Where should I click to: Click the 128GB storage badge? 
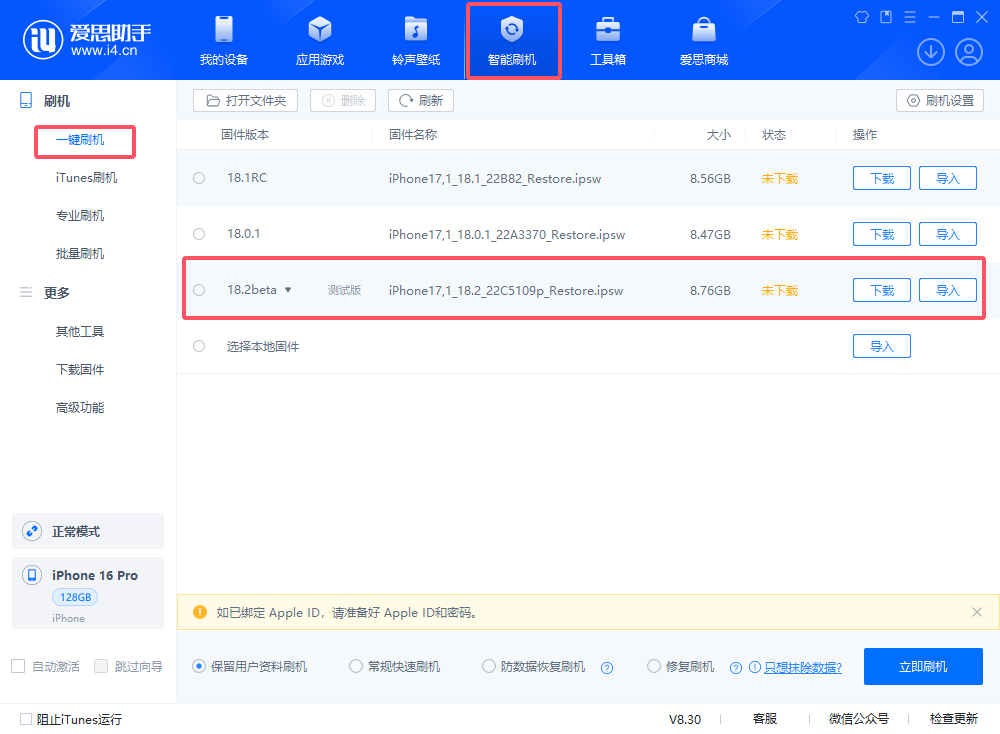coord(75,598)
